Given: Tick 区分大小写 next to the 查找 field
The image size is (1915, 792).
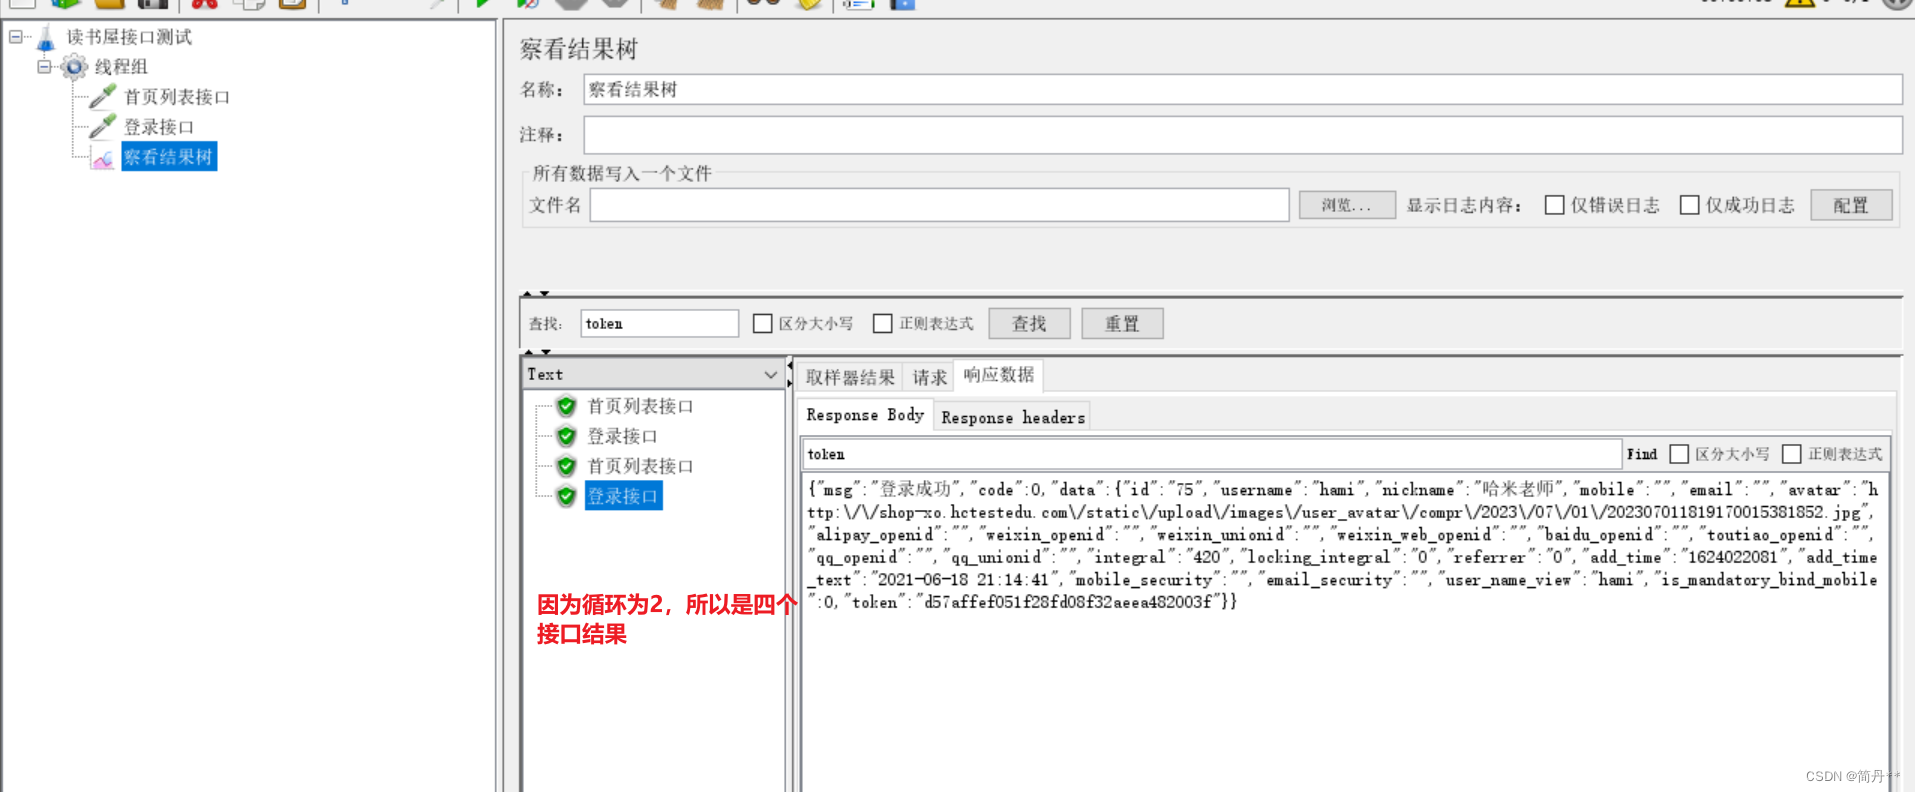Looking at the screenshot, I should pyautogui.click(x=762, y=323).
